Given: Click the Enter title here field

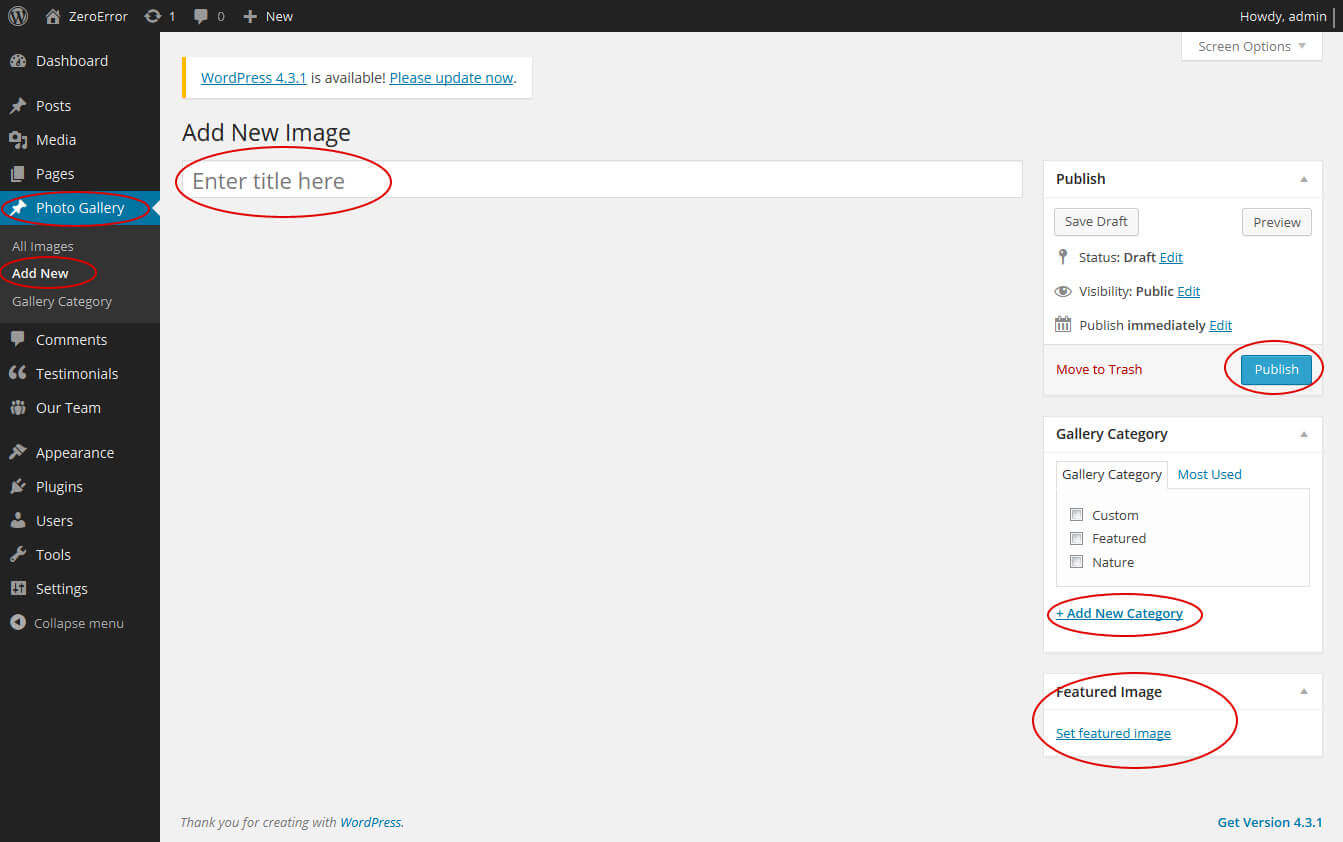Looking at the screenshot, I should click(x=602, y=180).
